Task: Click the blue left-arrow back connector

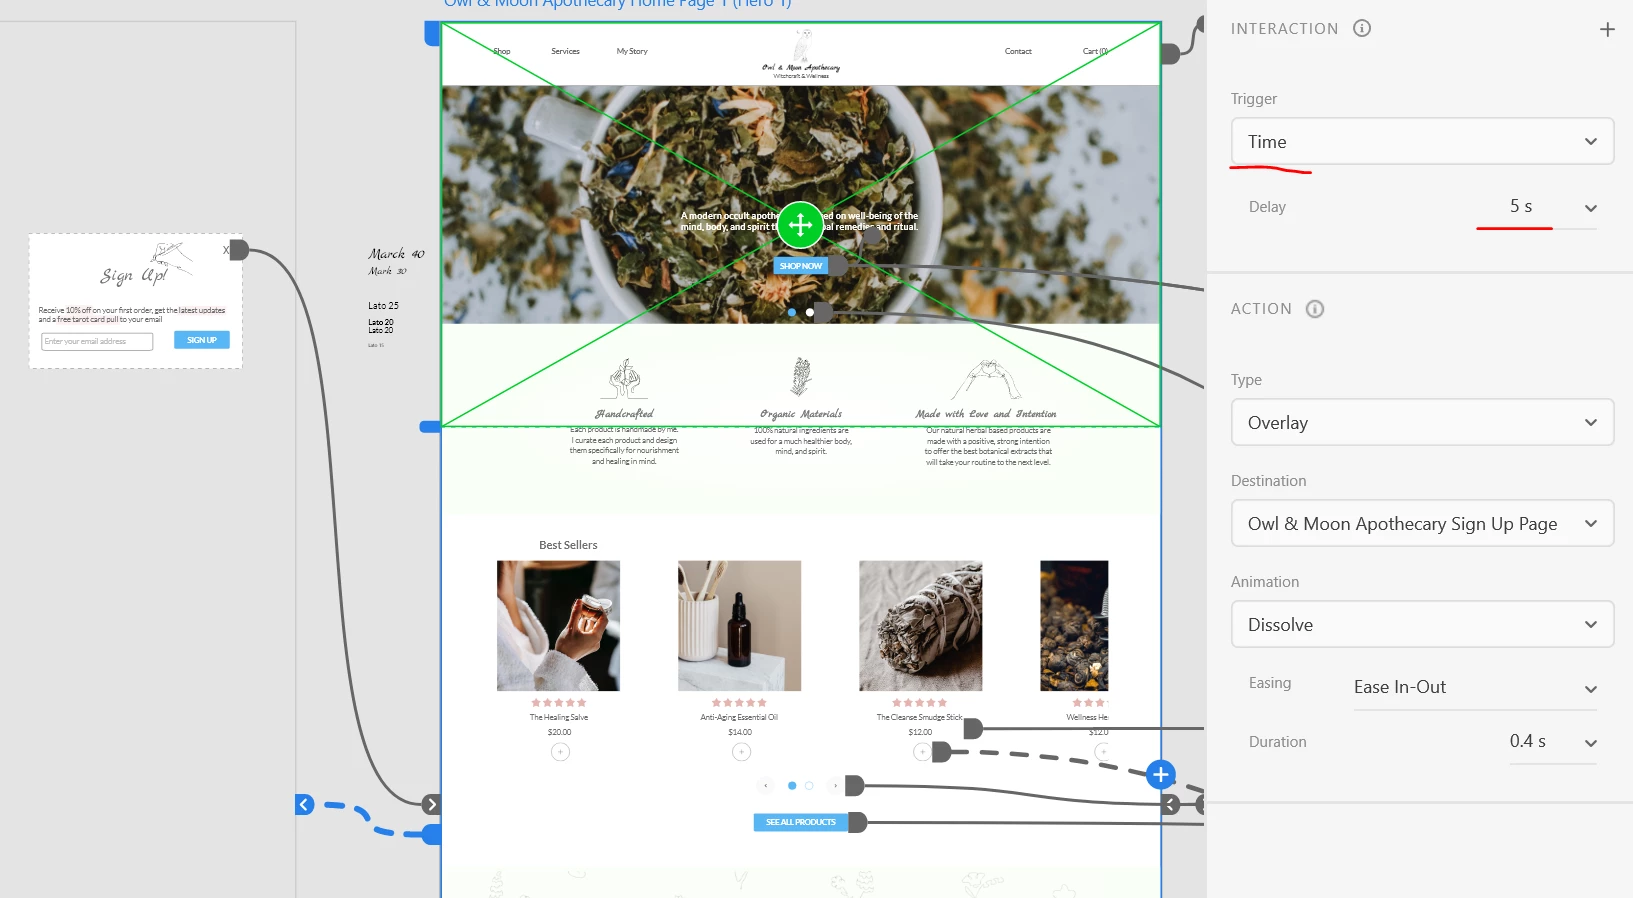Action: pyautogui.click(x=305, y=804)
